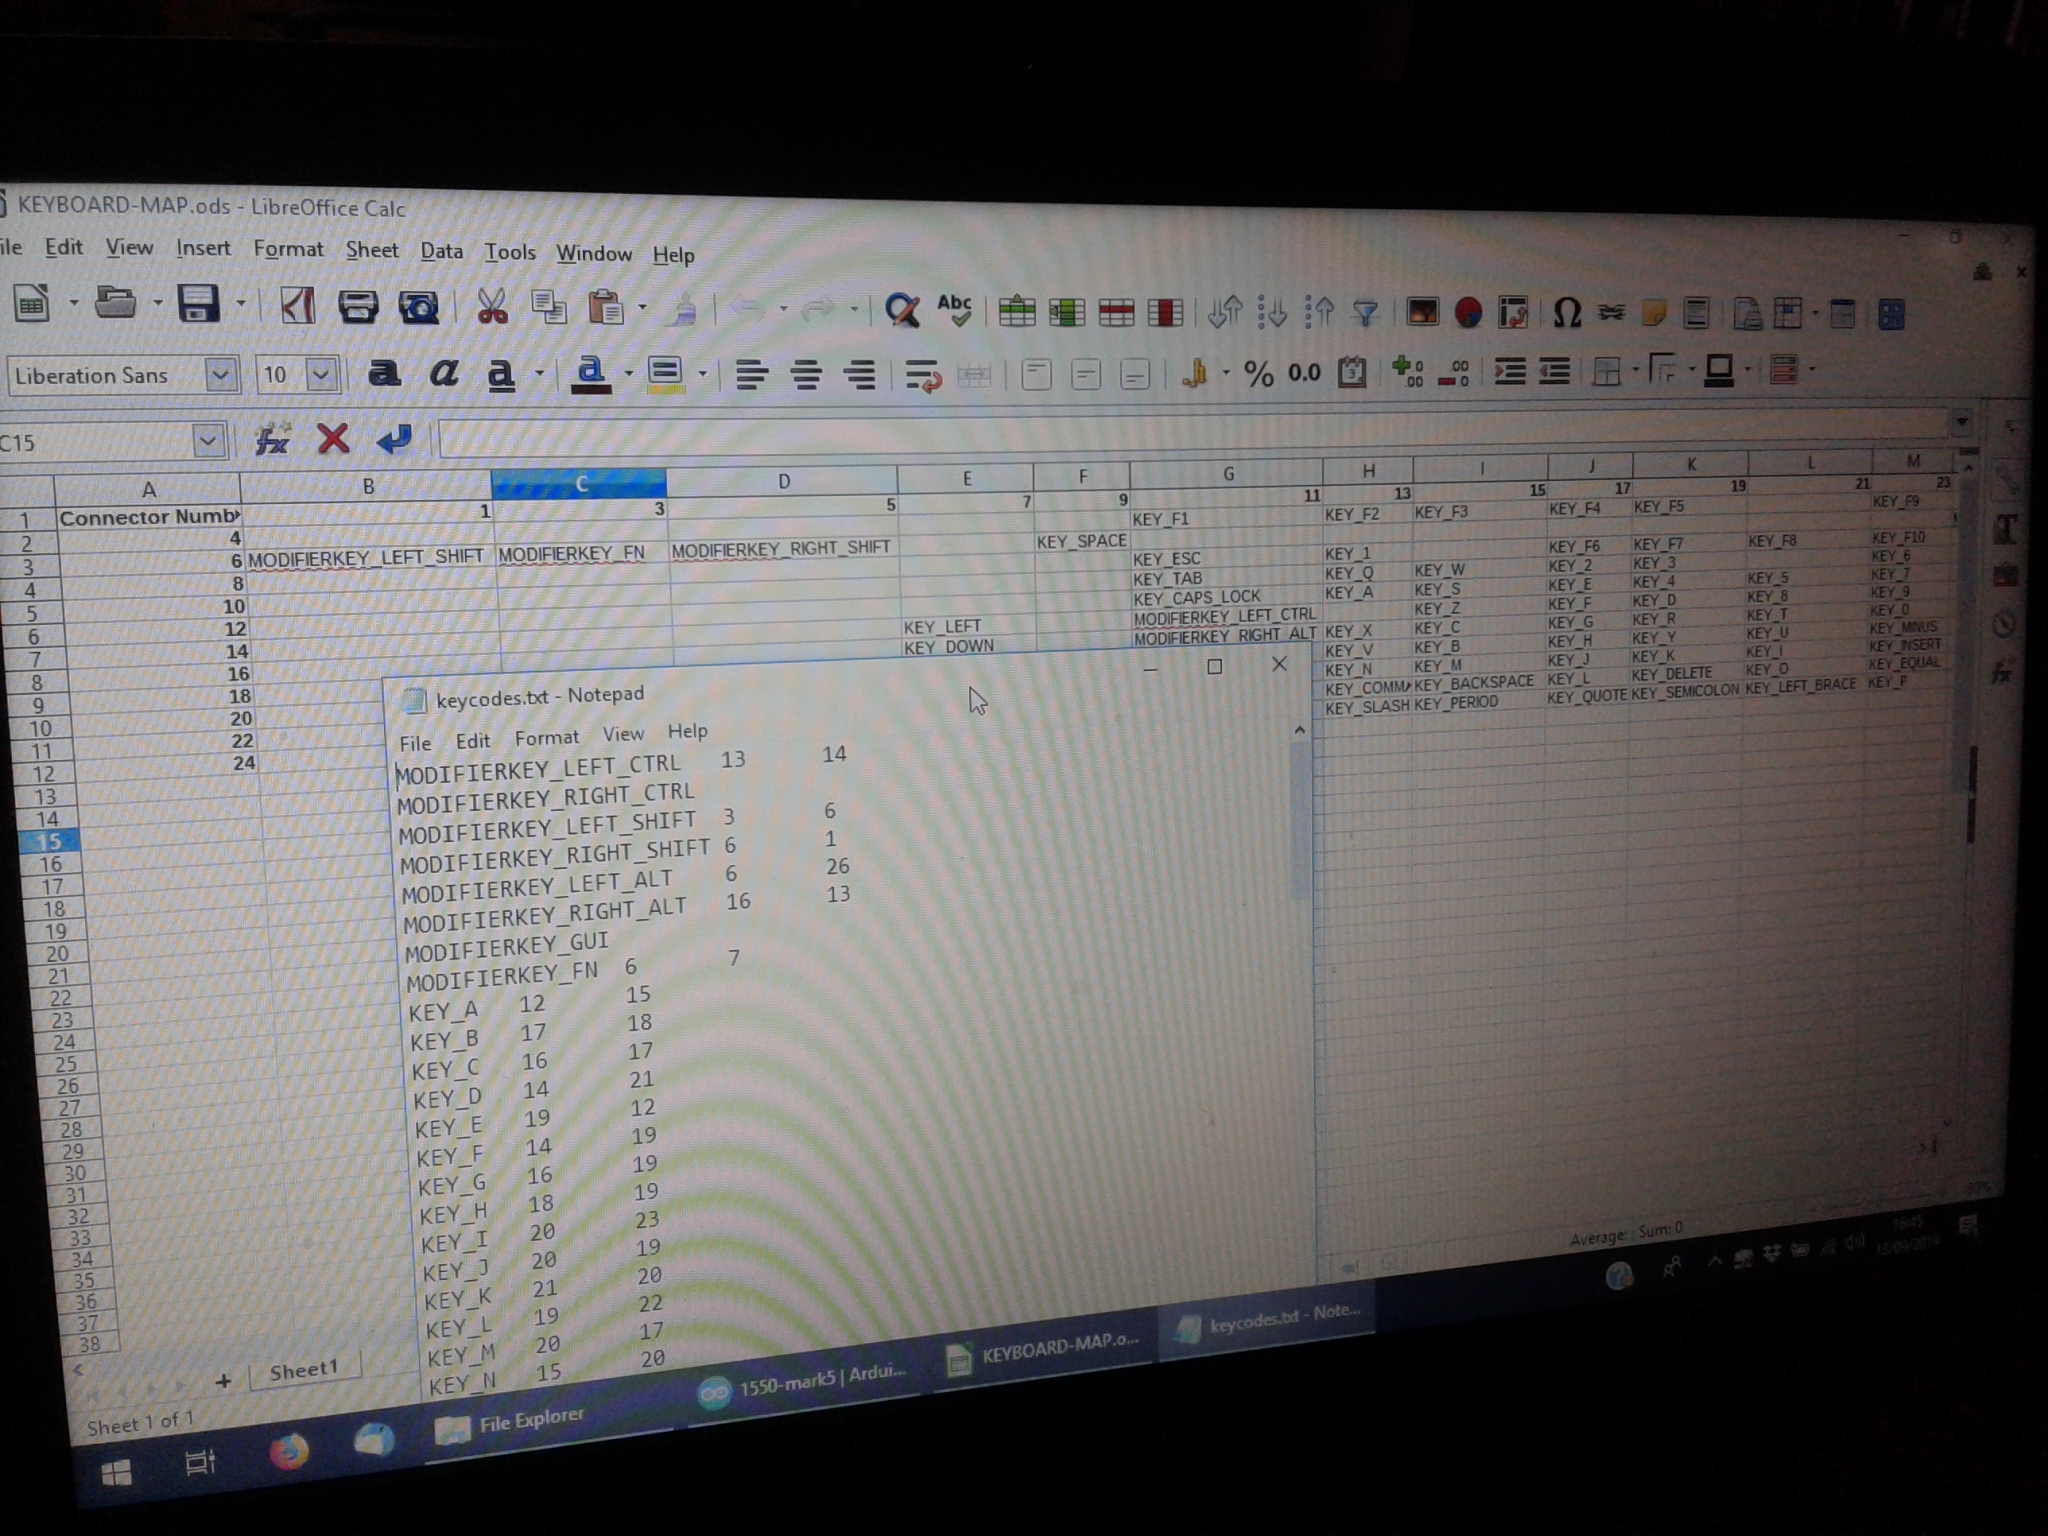The width and height of the screenshot is (2048, 1536).
Task: Open Edit menu in Calc
Action: pyautogui.click(x=63, y=246)
